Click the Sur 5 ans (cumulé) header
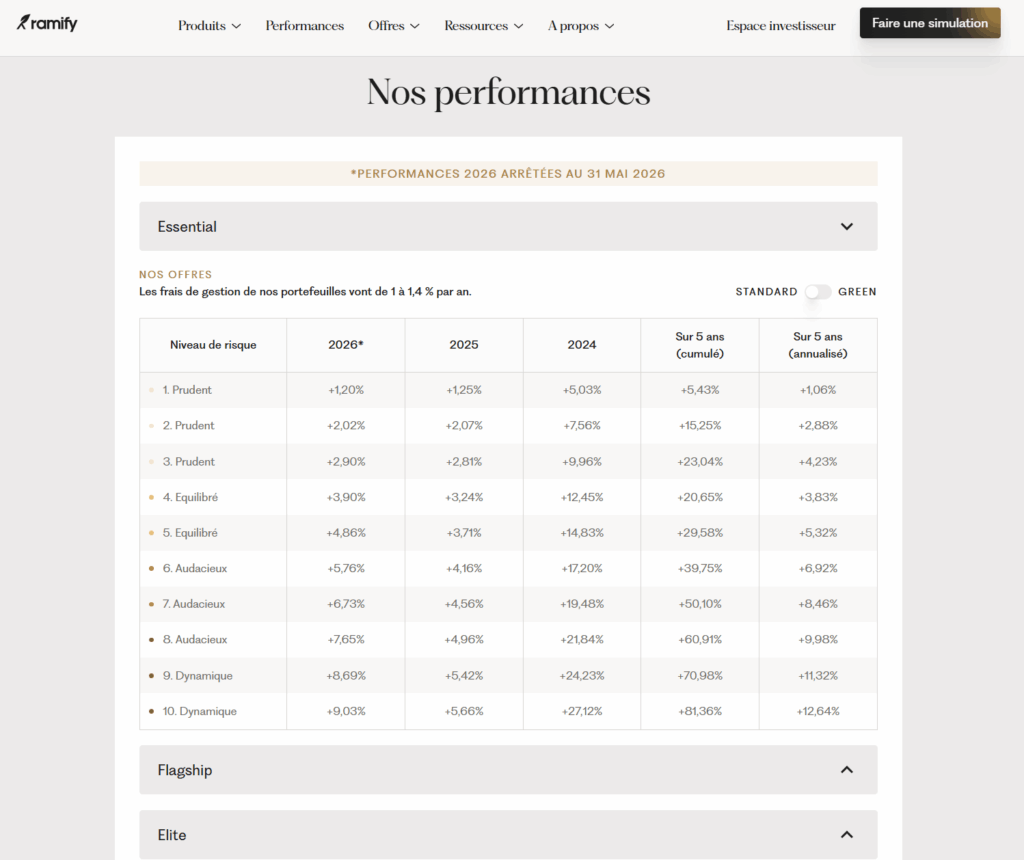Viewport: 1024px width, 860px height. click(x=699, y=345)
